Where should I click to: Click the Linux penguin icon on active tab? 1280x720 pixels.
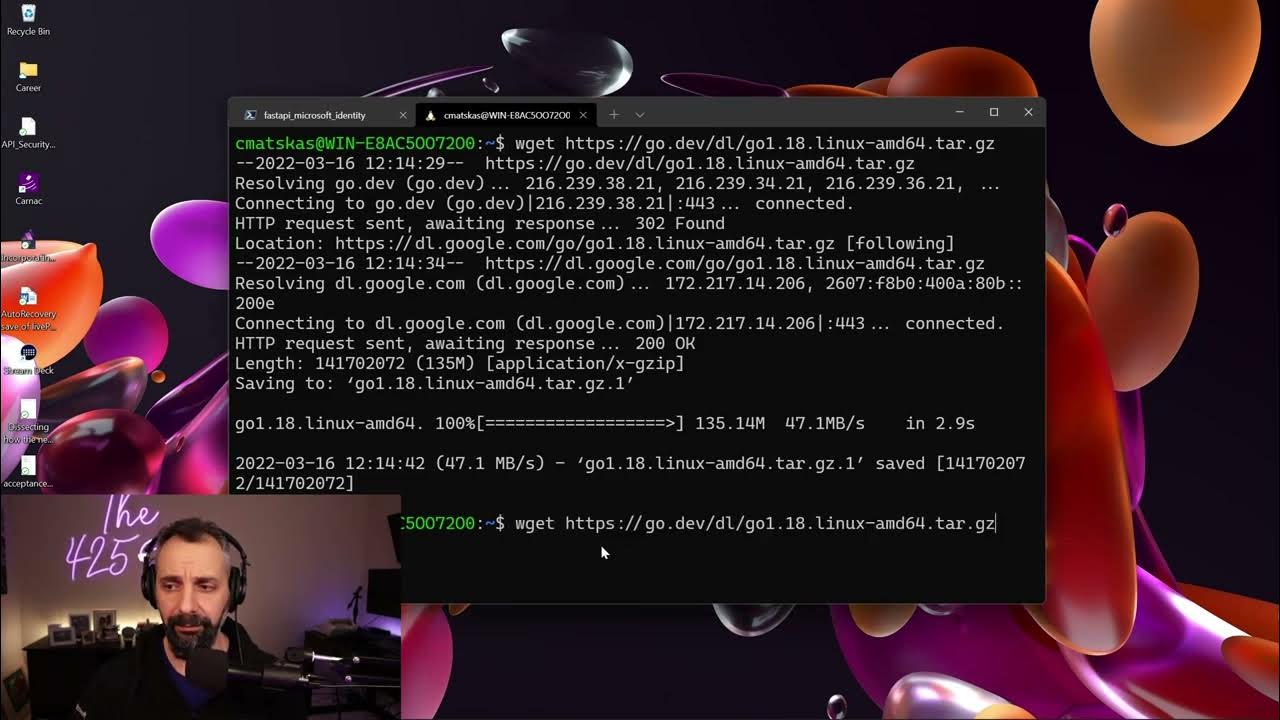click(x=430, y=115)
